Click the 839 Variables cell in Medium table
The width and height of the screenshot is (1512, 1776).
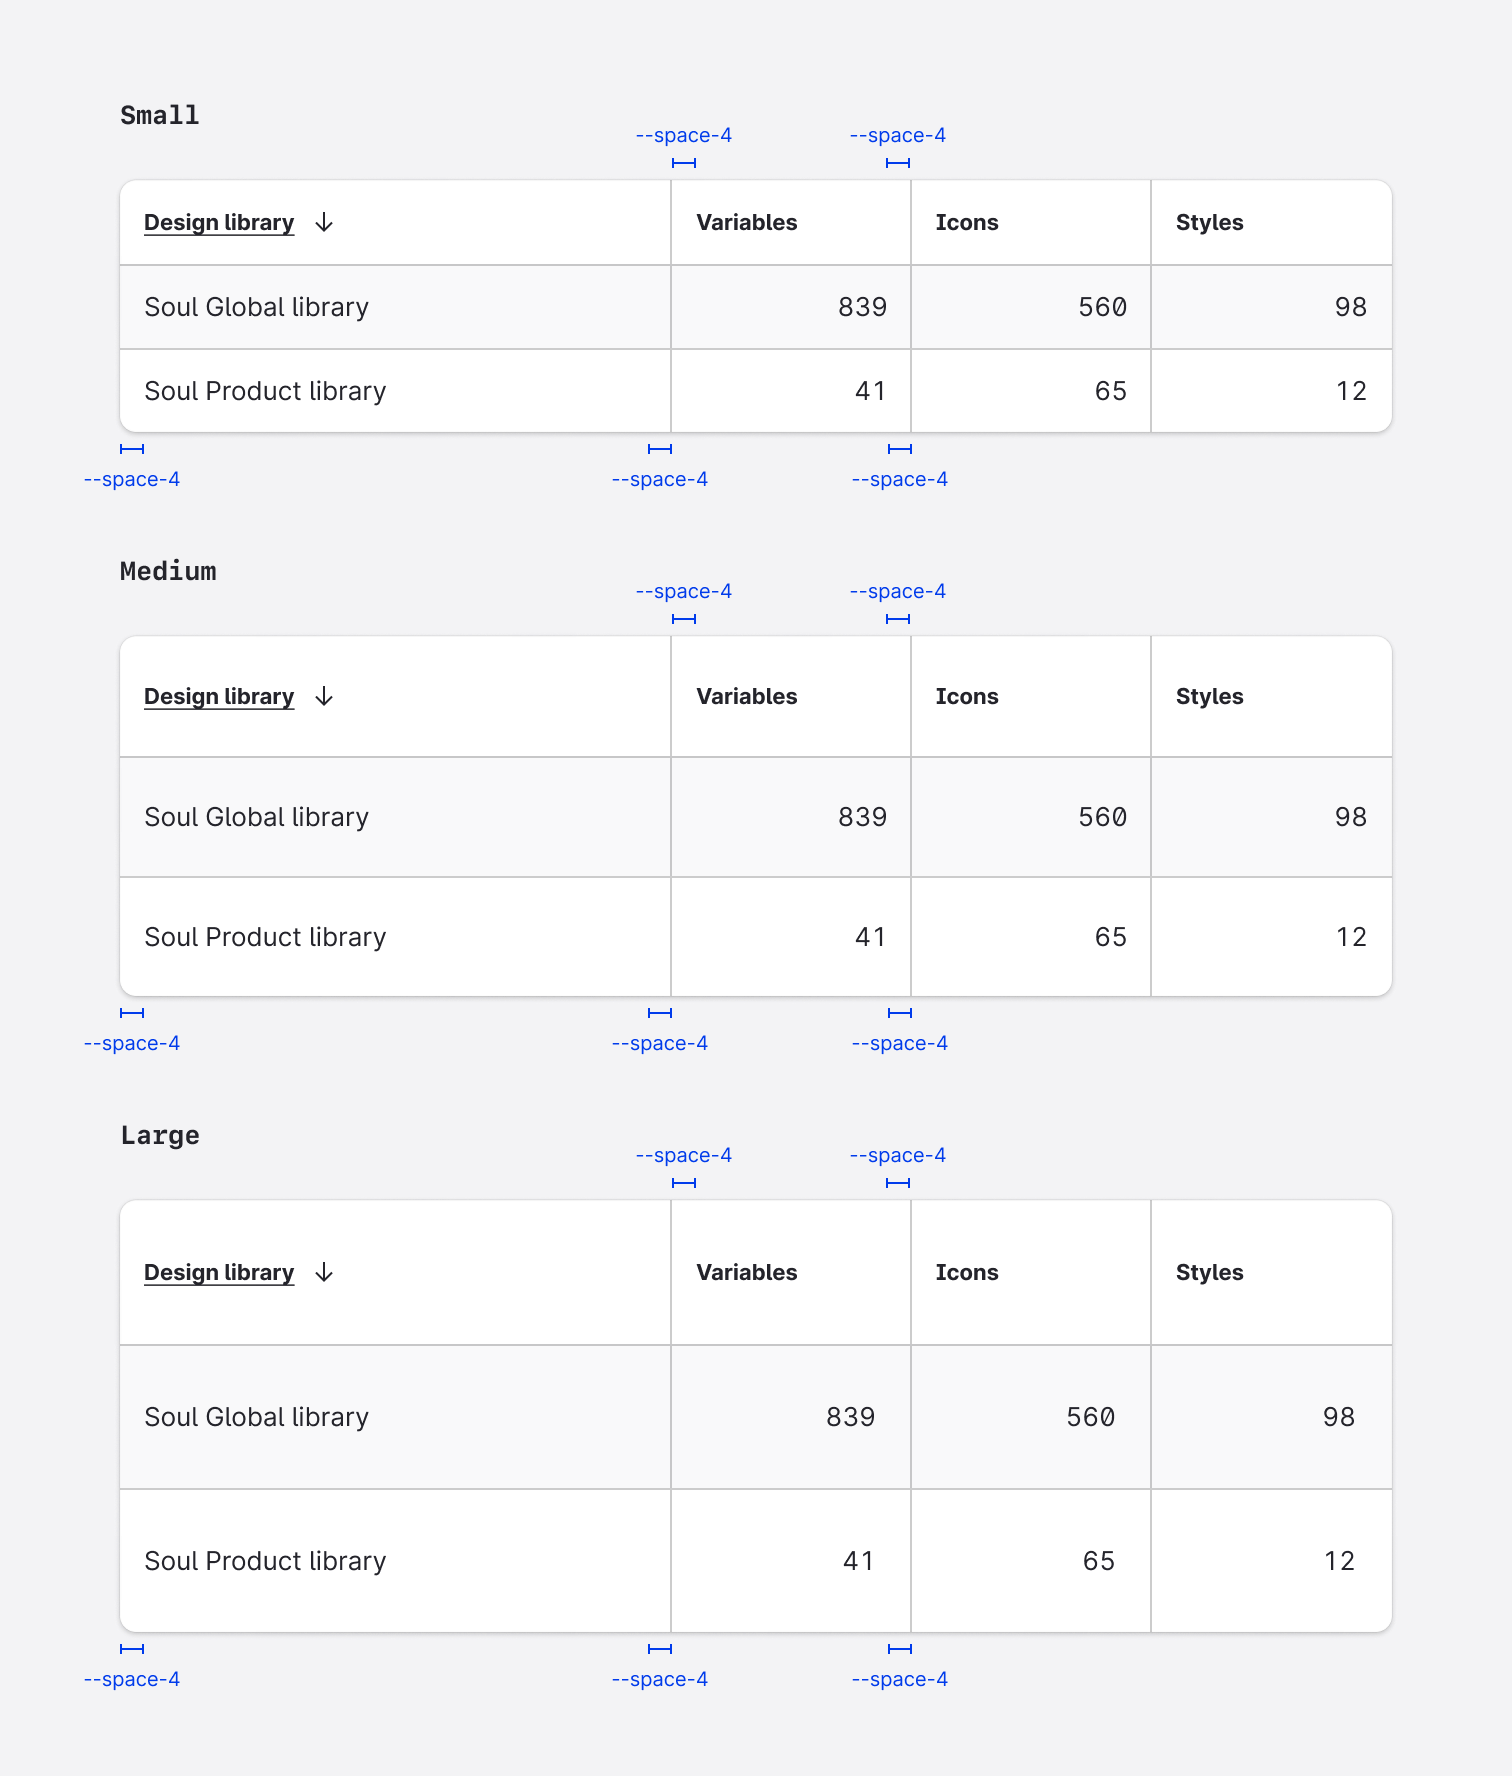tap(862, 817)
